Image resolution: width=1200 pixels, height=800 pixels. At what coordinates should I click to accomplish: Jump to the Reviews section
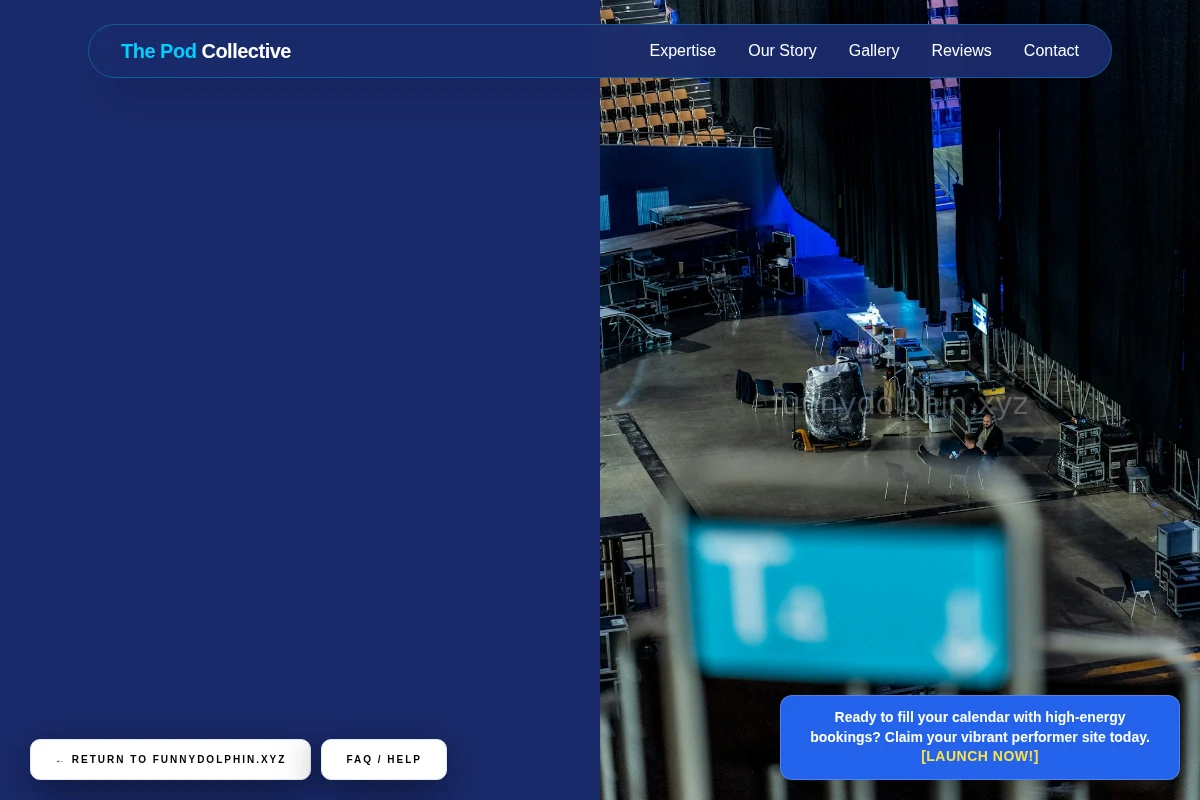(961, 51)
